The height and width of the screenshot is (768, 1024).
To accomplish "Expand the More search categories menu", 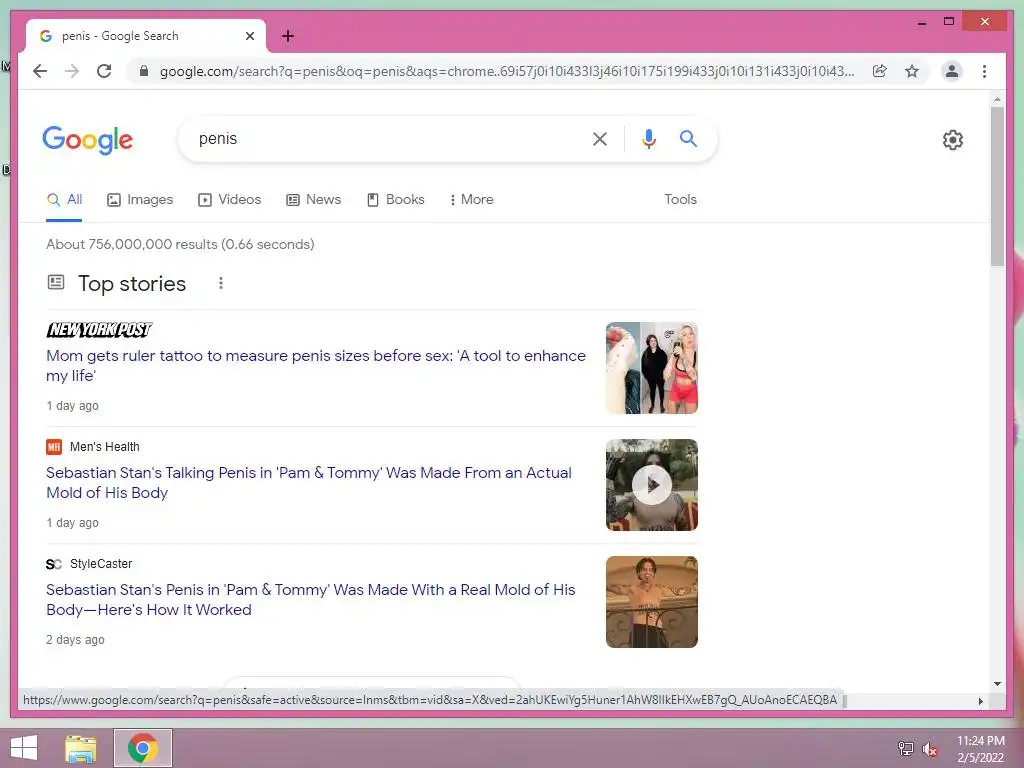I will (x=471, y=200).
